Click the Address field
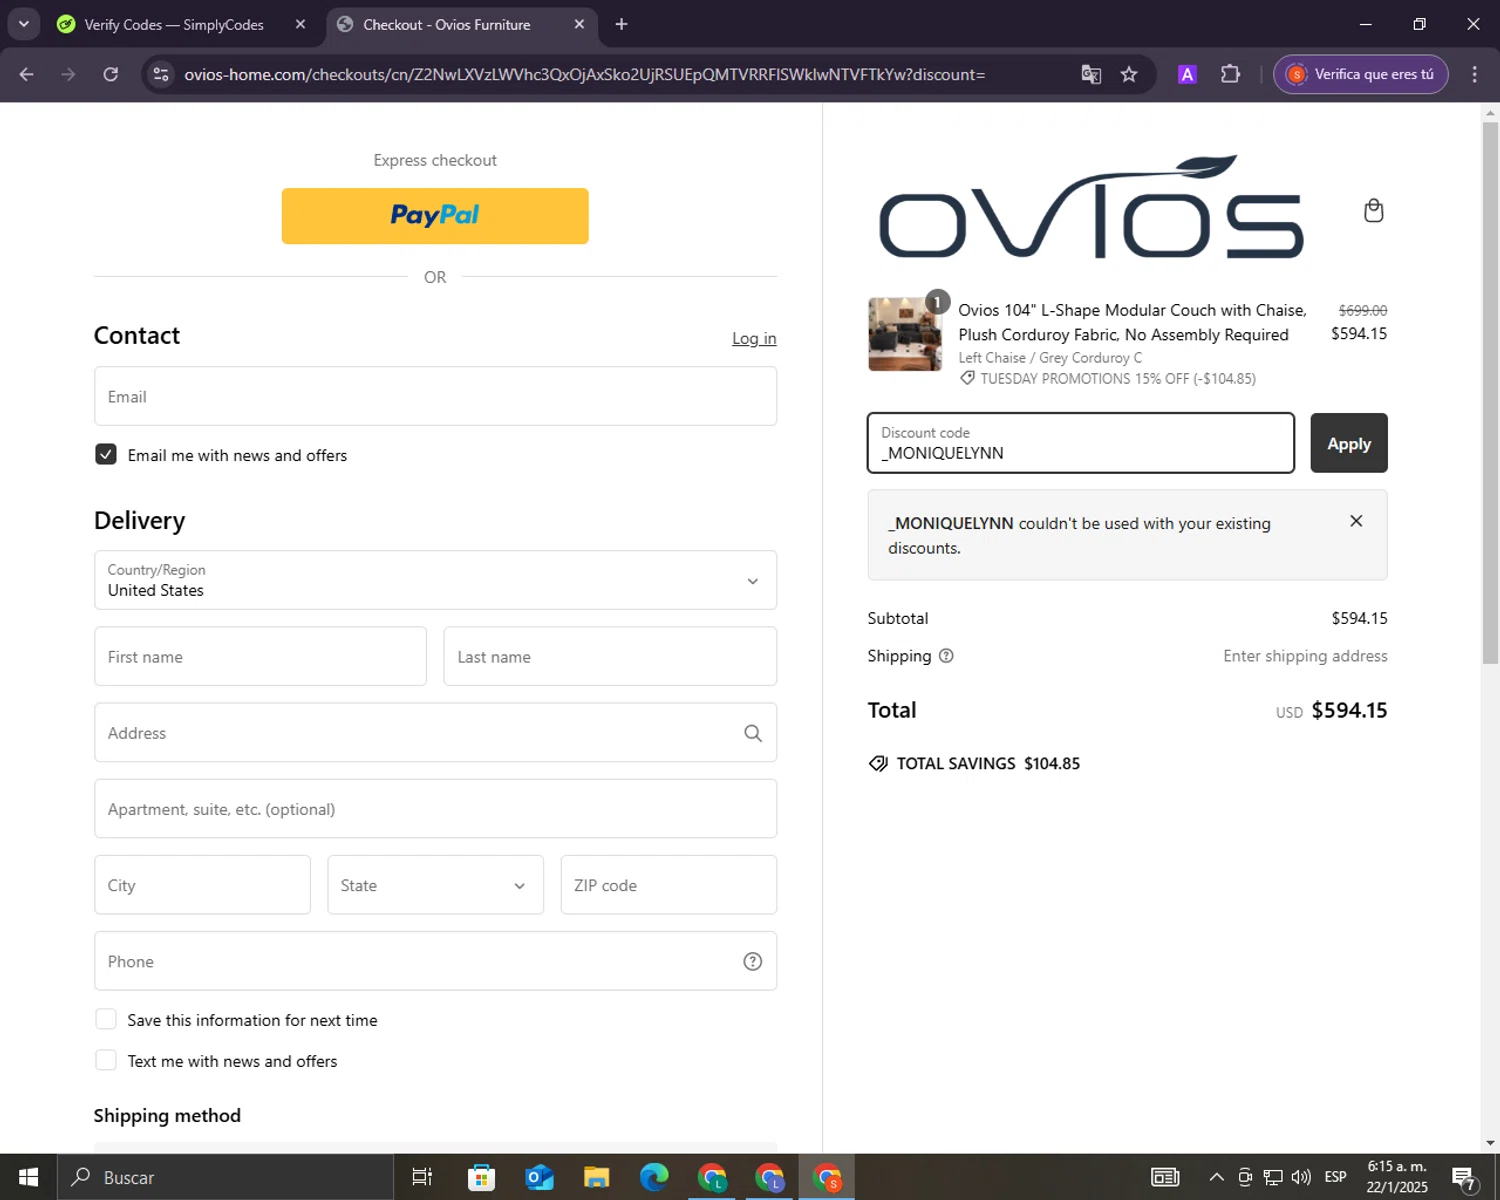Screen dimensions: 1500x1200 (x=435, y=732)
